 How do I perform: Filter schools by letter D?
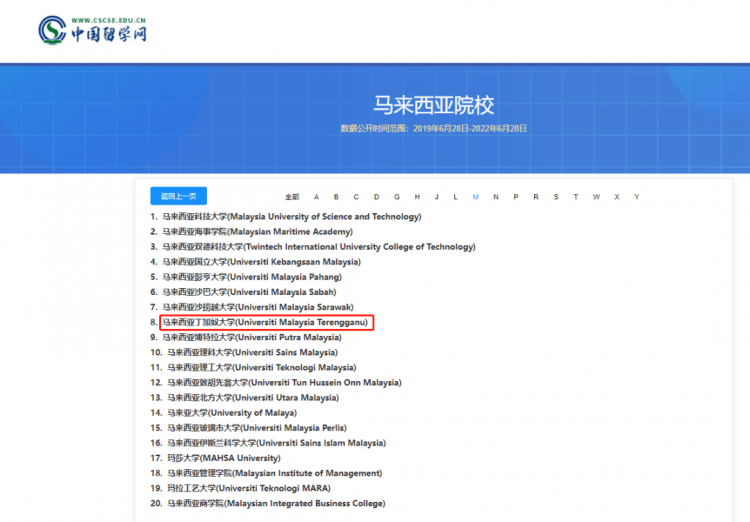point(376,197)
